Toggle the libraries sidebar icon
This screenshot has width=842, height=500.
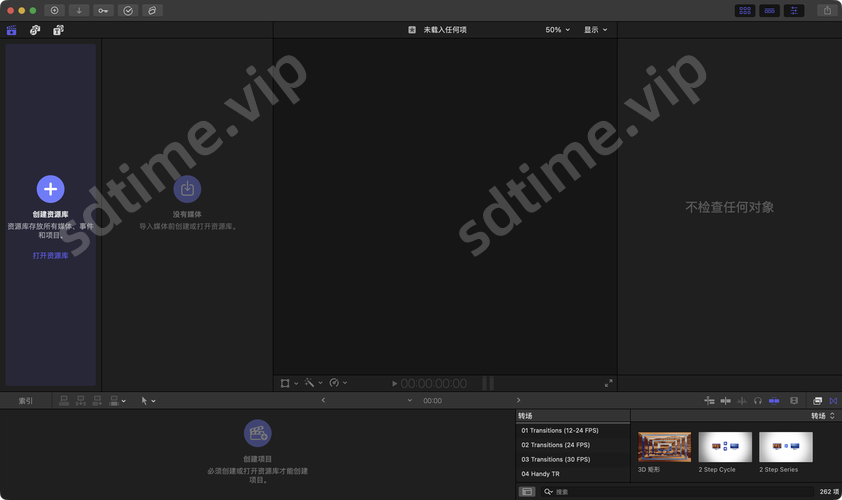coord(12,30)
